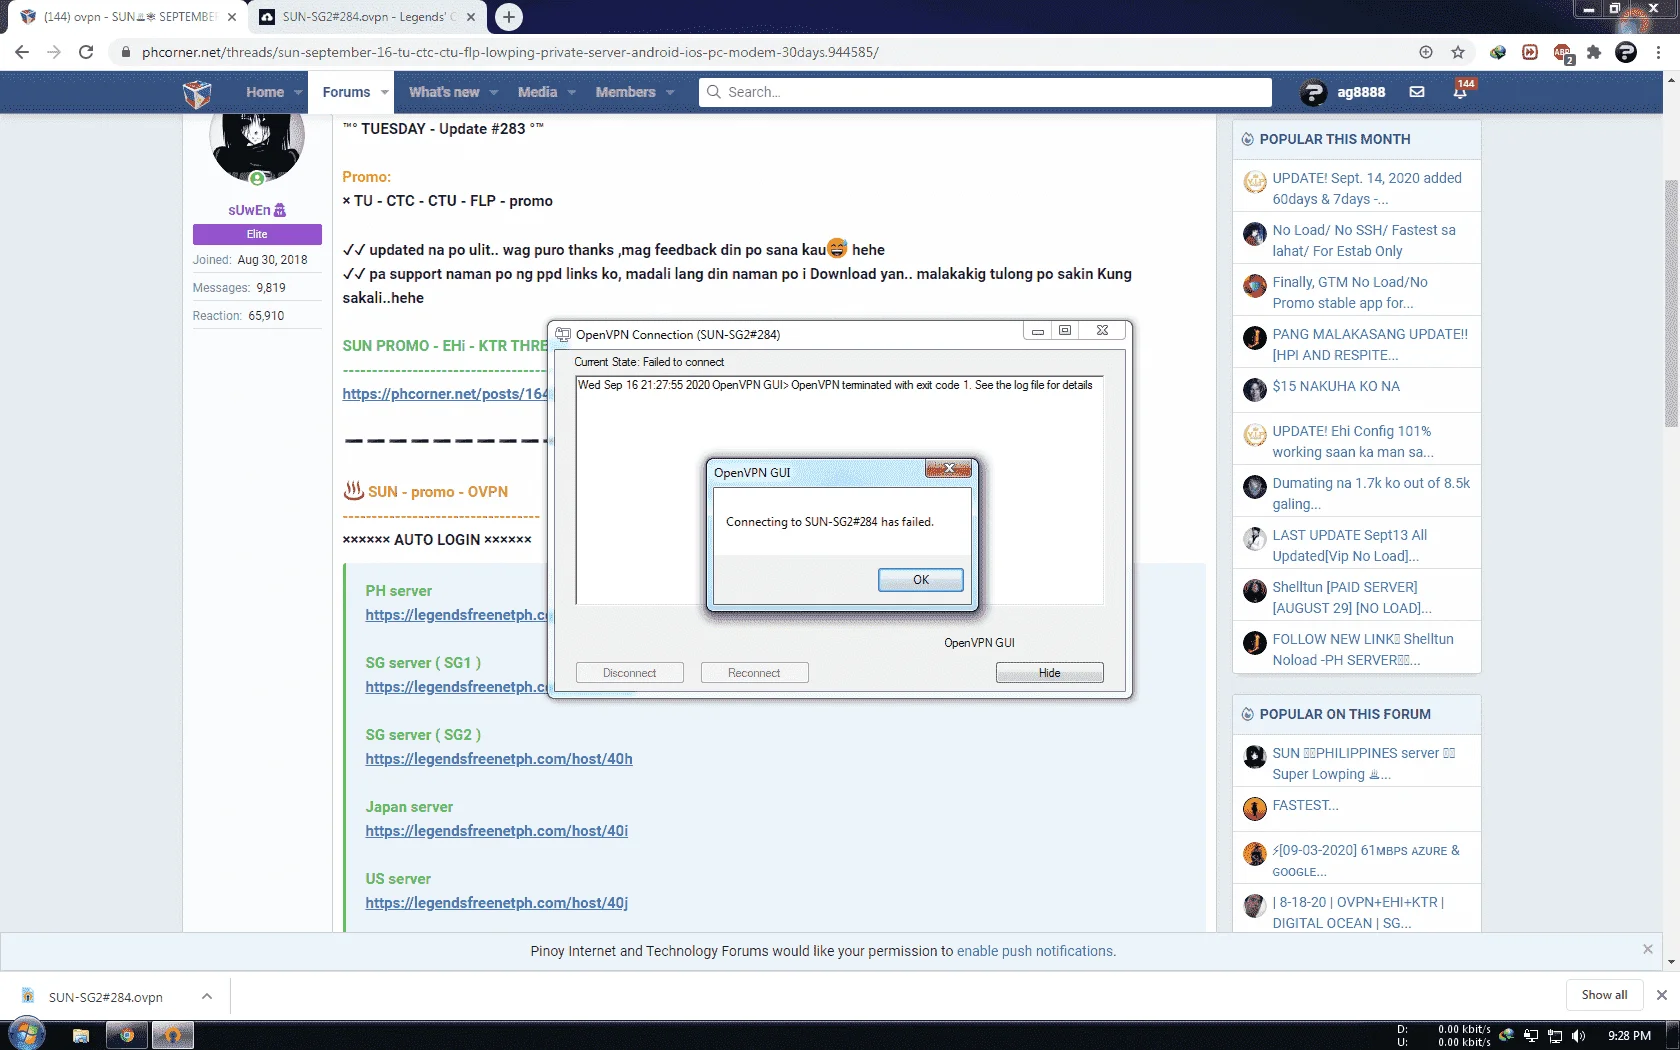Click the enable push notifications link
Viewport: 1680px width, 1050px height.
1036,951
